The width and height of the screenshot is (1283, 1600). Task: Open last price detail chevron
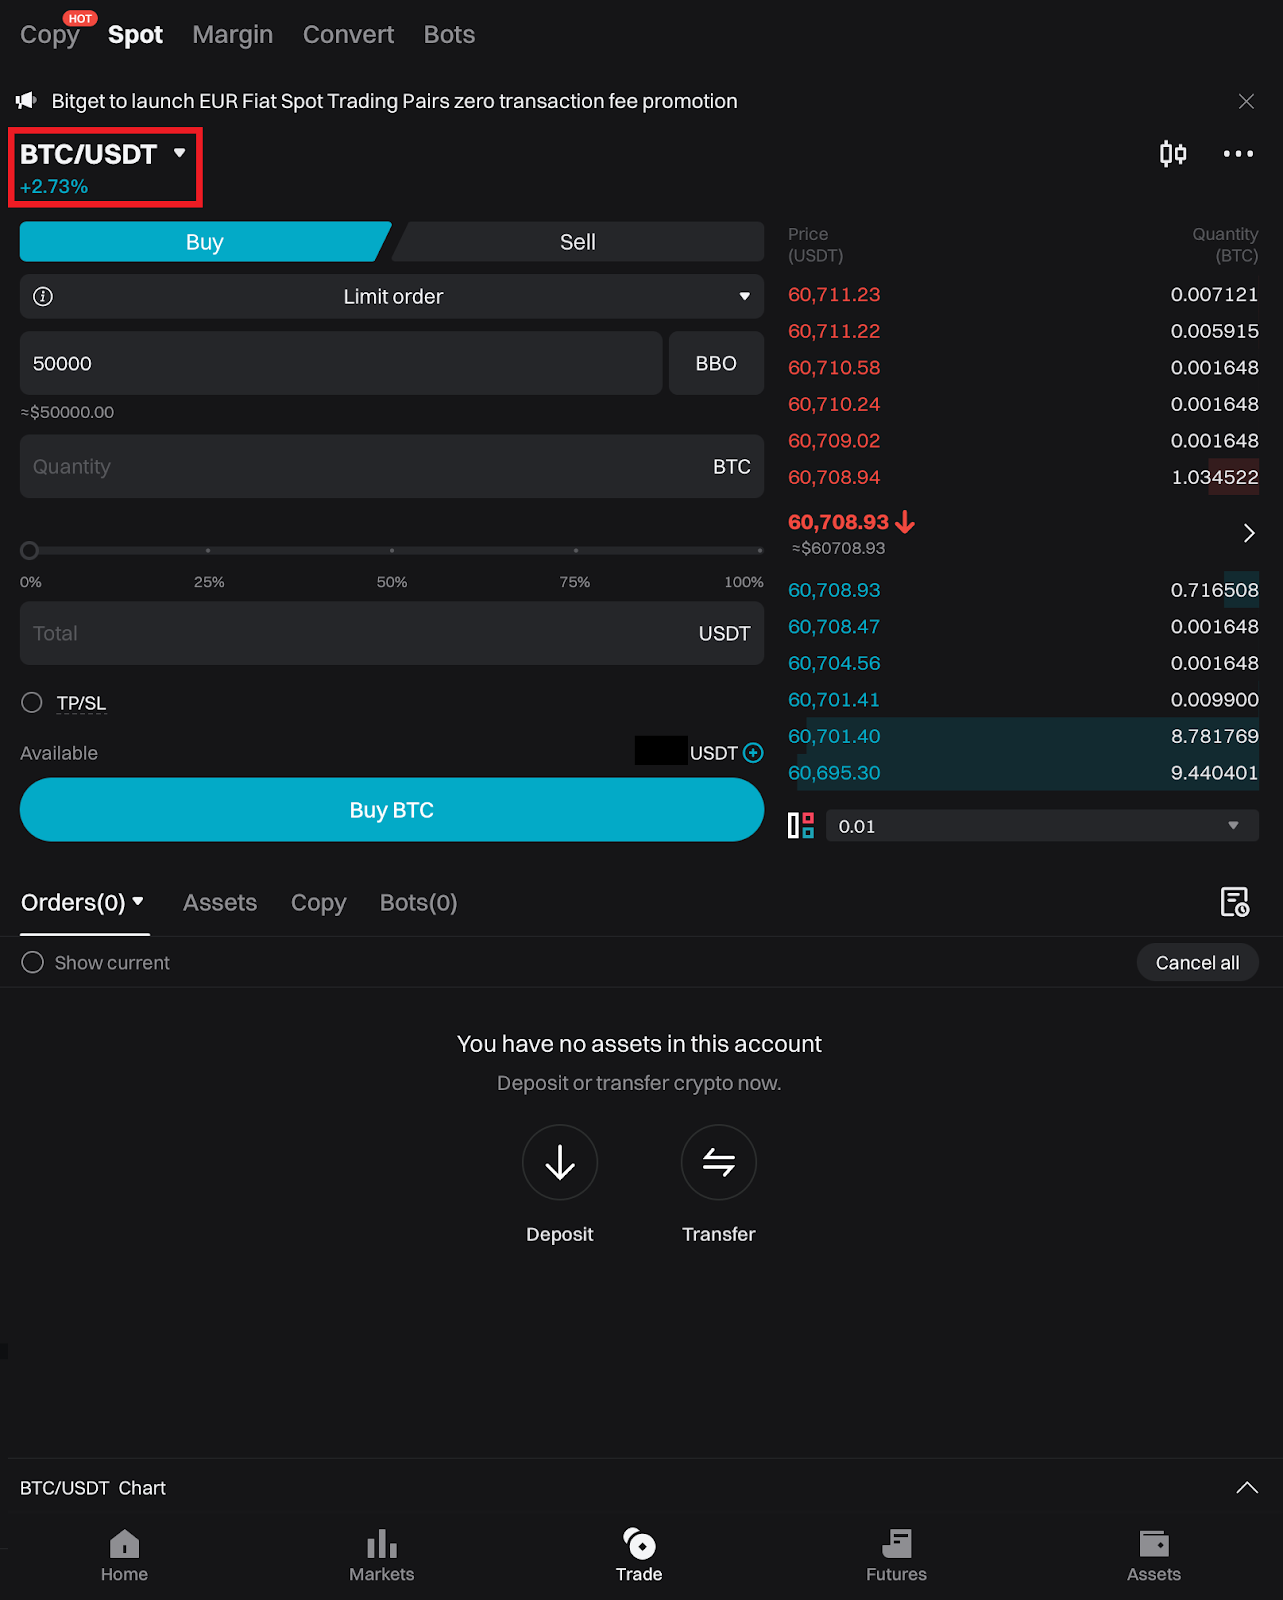[x=1249, y=533]
